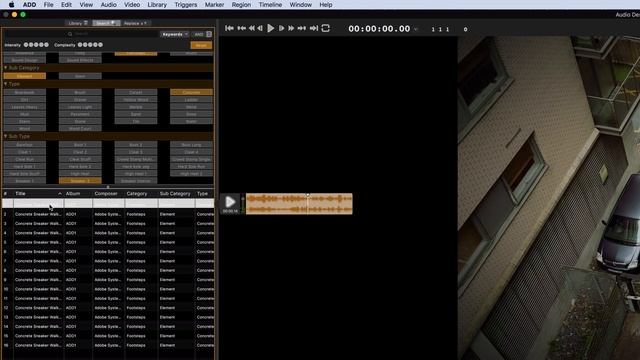Toggle the Barefoot sub type filter

click(24, 144)
